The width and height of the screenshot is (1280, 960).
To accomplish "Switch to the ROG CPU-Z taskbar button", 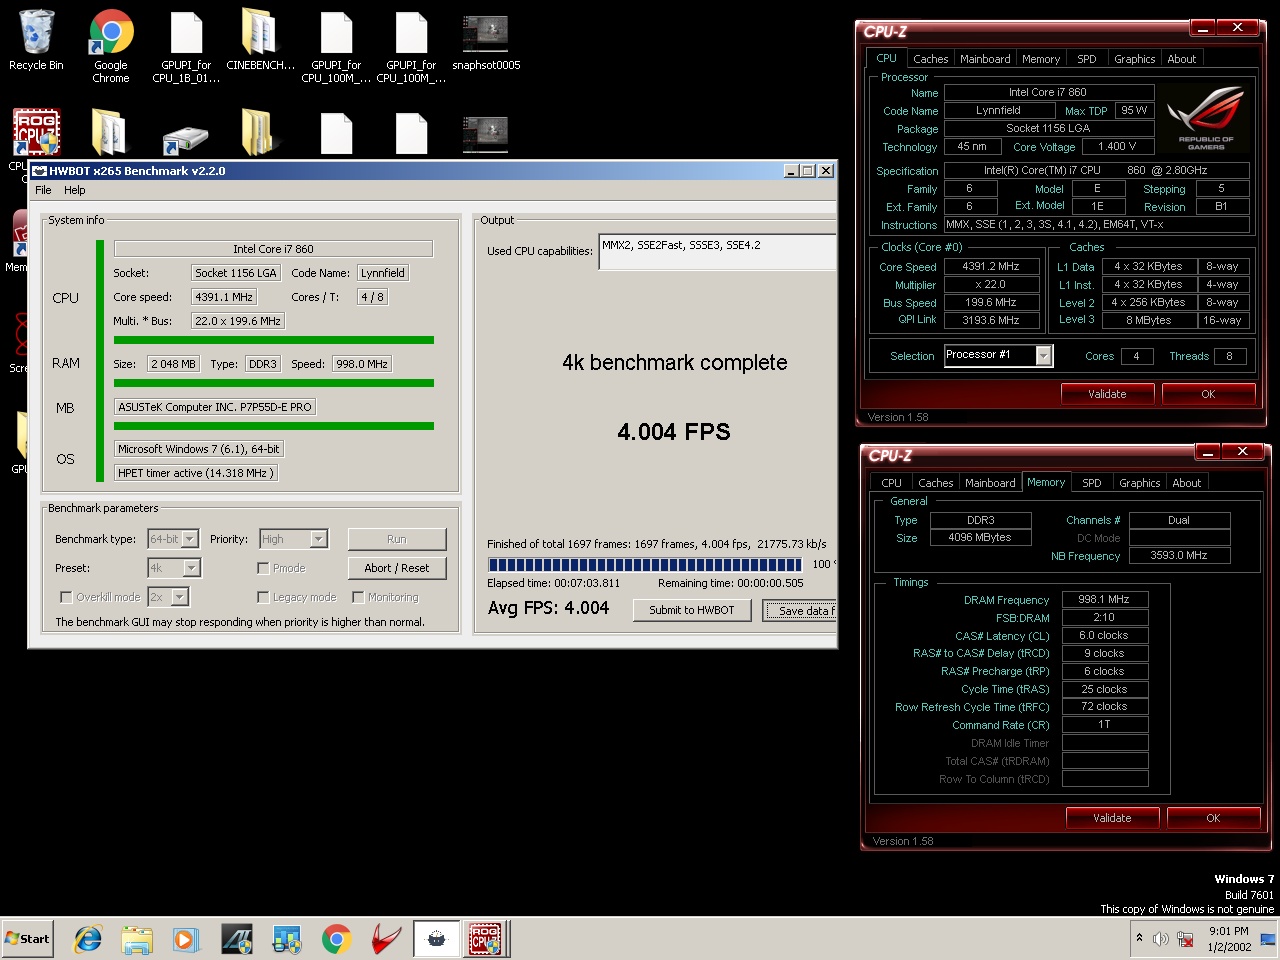I will point(486,939).
